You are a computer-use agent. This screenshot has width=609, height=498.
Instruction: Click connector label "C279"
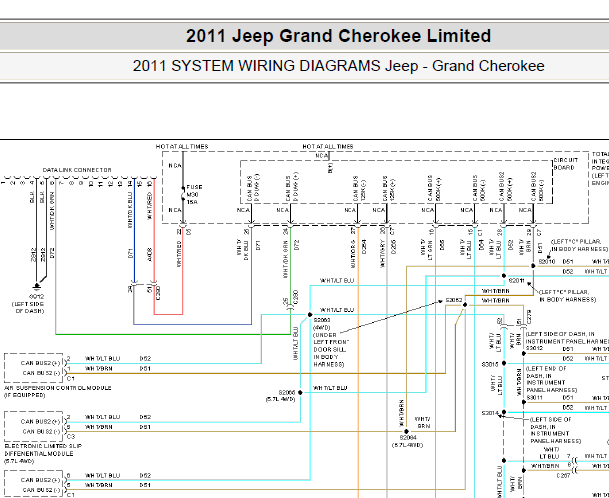click(529, 317)
